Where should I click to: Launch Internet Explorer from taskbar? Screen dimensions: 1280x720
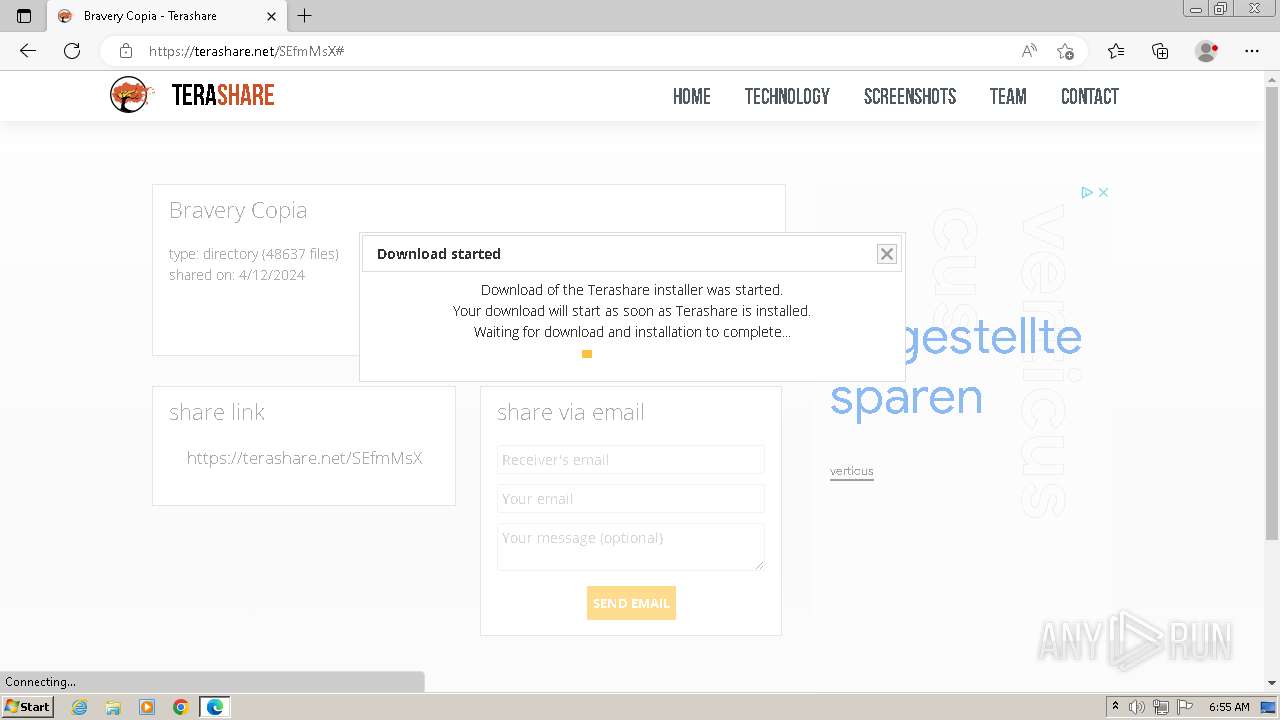click(80, 707)
